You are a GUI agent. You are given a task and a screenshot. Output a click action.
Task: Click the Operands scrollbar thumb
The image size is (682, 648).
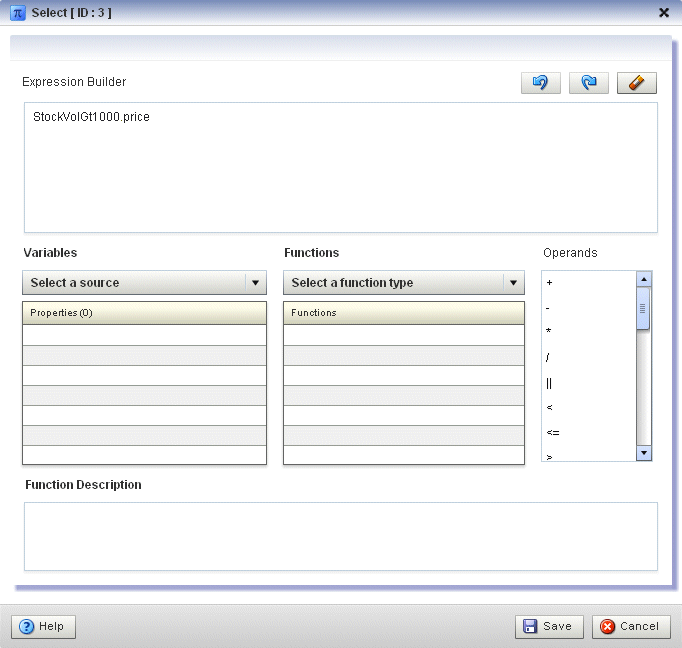643,308
